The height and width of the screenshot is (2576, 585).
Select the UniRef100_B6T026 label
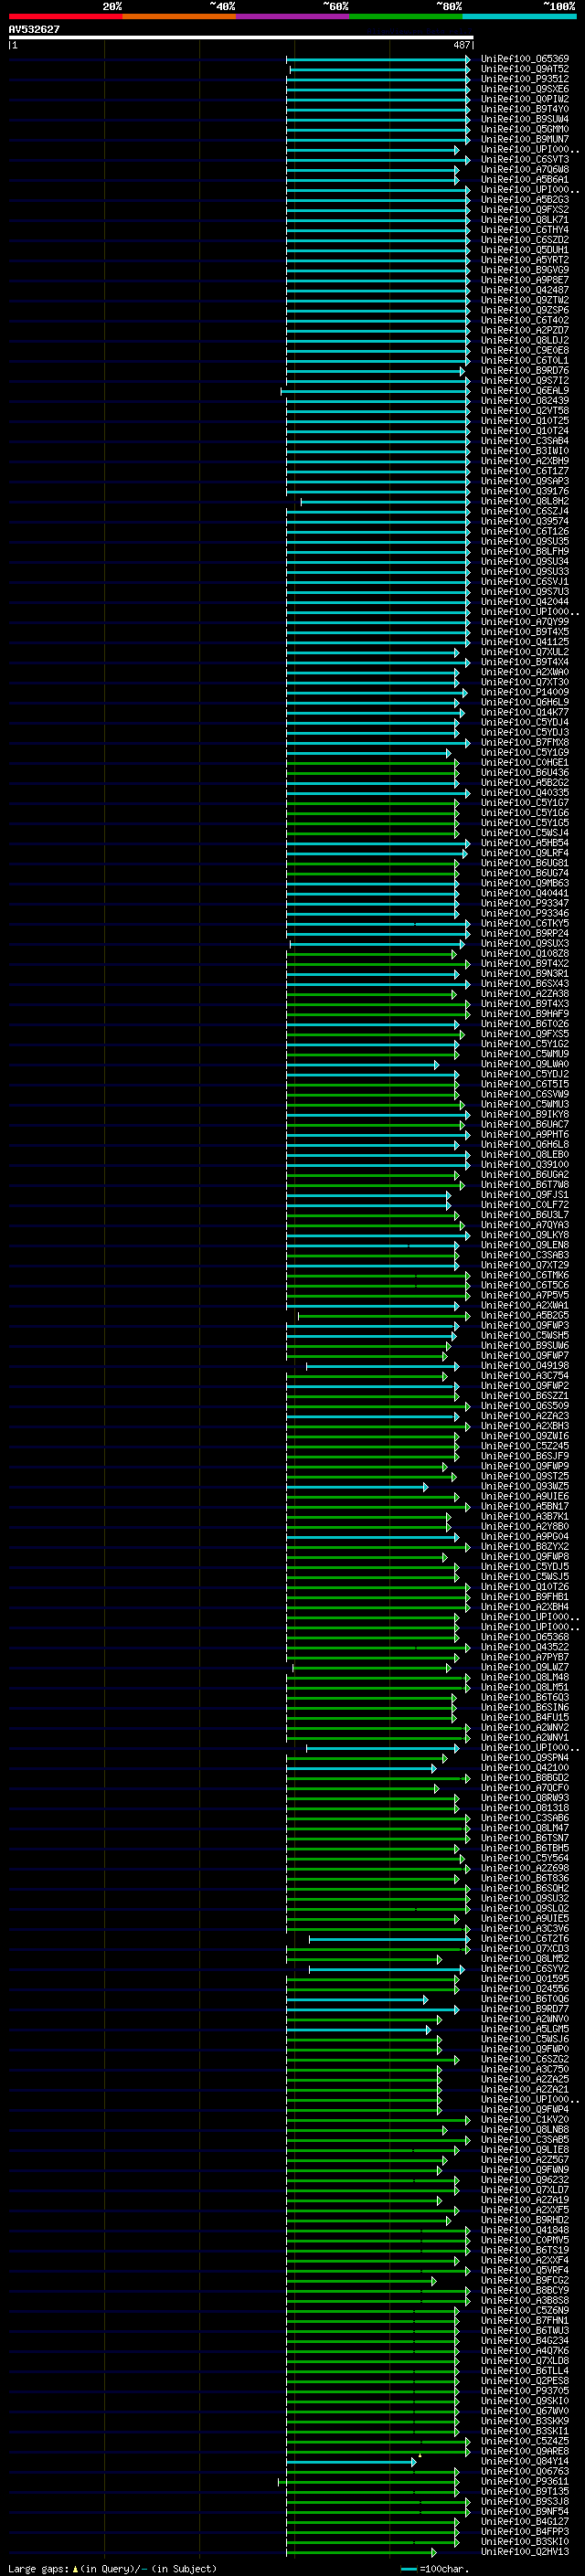pos(525,1024)
